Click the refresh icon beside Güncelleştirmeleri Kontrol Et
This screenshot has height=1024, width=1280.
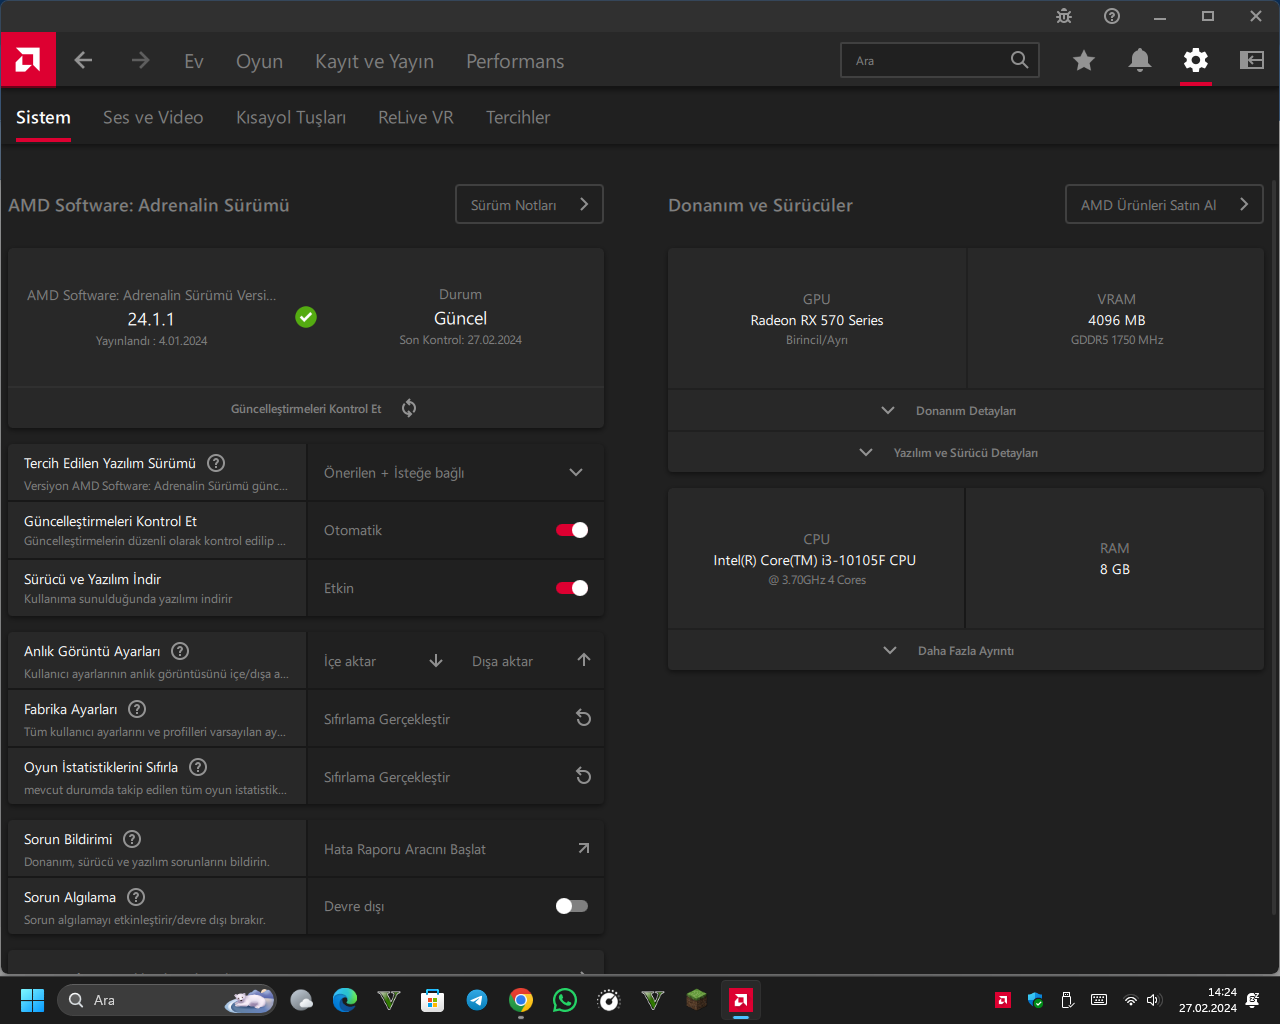pyautogui.click(x=409, y=408)
